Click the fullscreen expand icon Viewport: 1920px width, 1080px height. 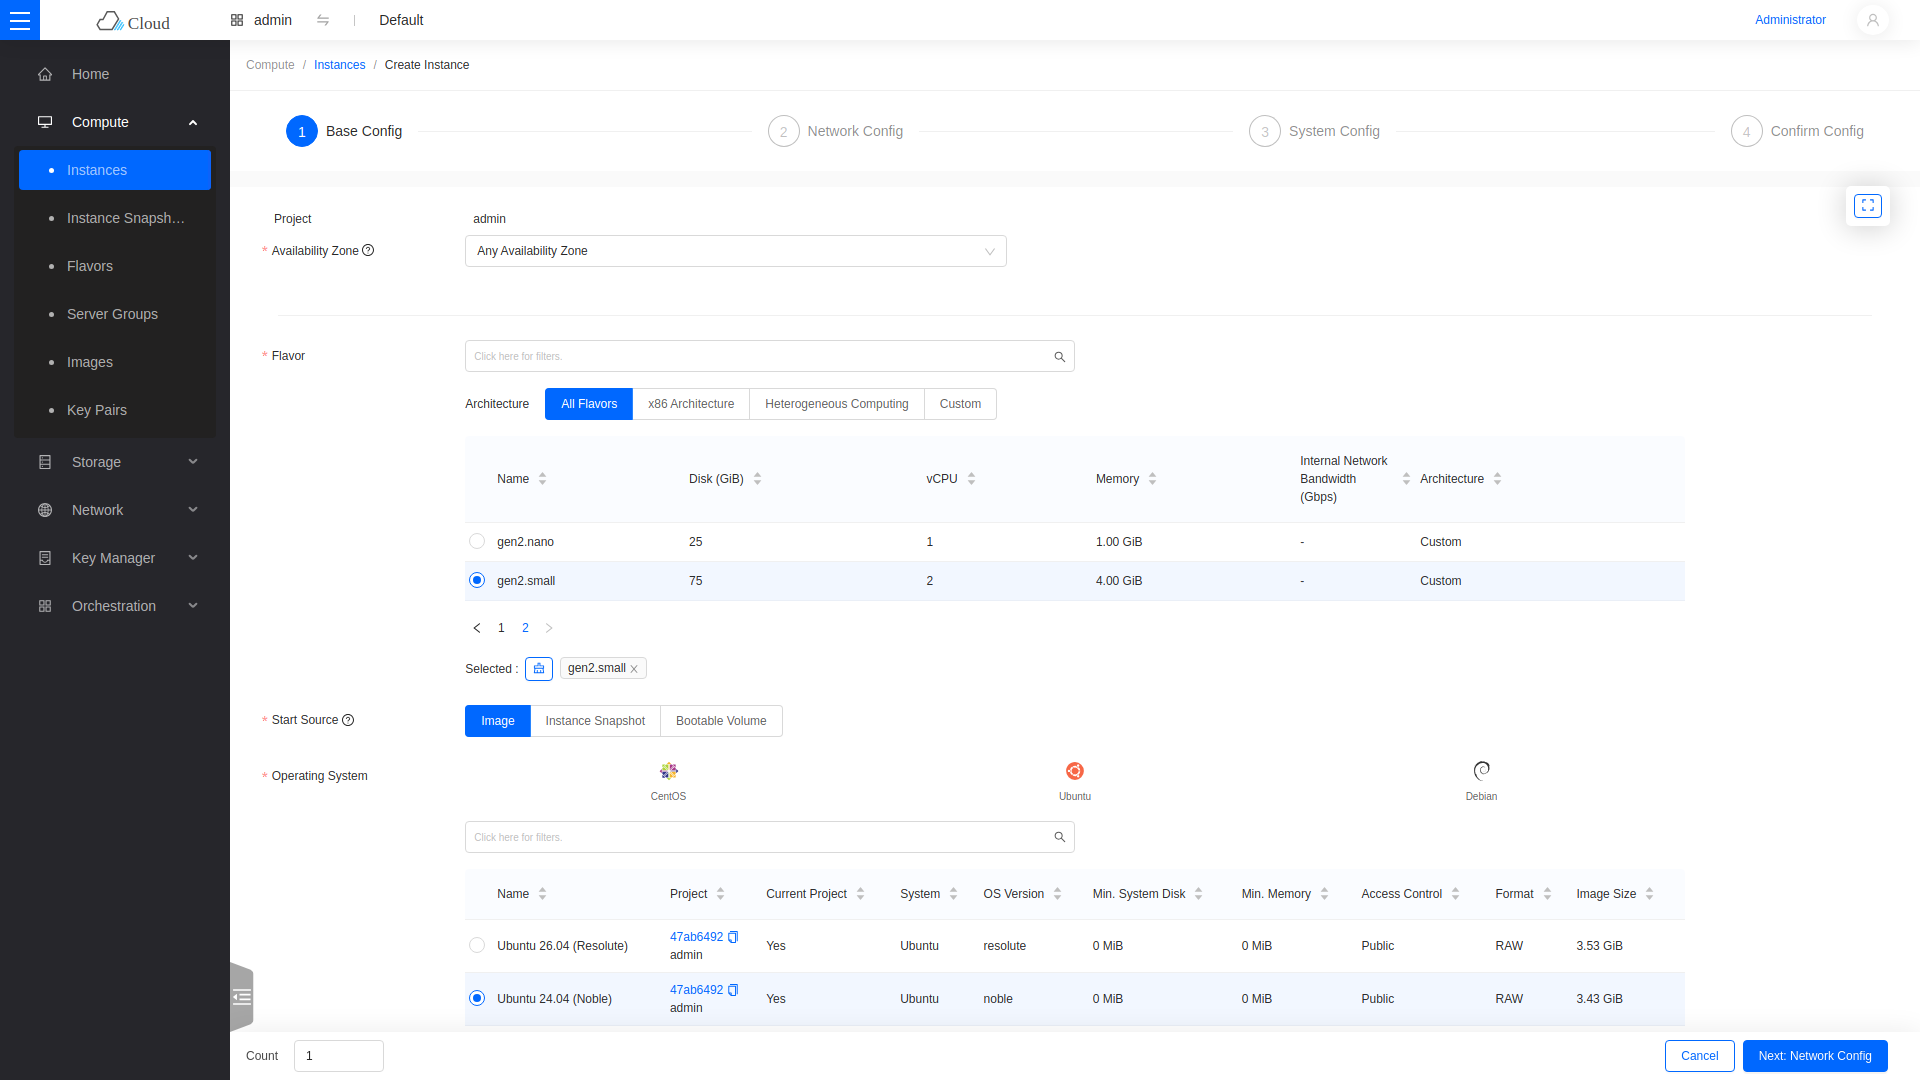pyautogui.click(x=1867, y=206)
